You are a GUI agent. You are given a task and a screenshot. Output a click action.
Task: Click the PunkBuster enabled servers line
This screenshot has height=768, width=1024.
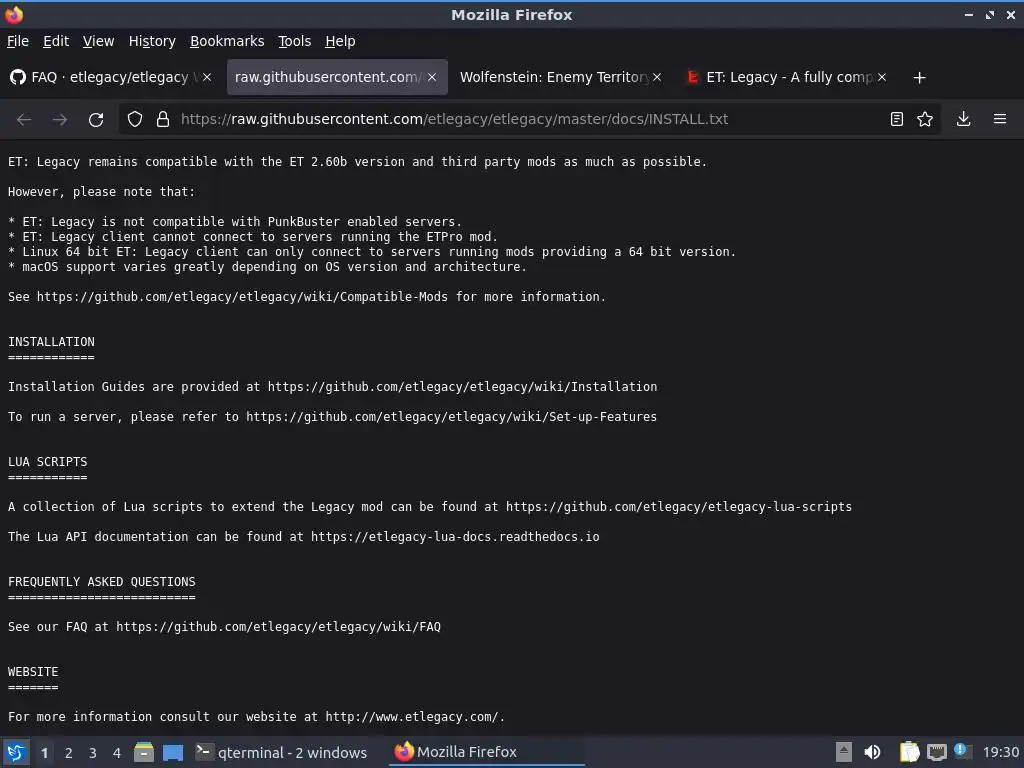pos(235,221)
